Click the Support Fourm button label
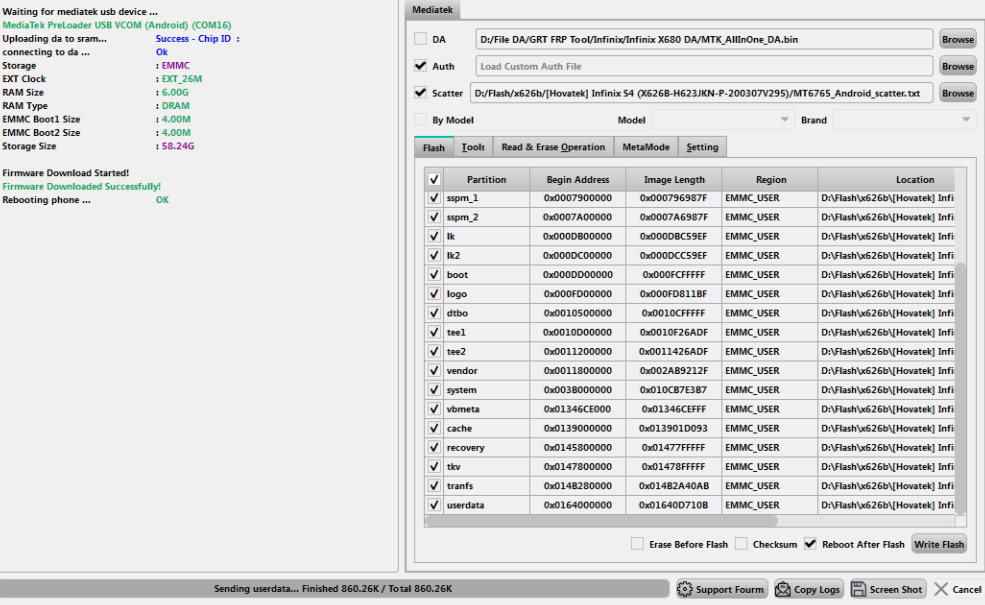Viewport: 985px width, 605px height. [x=729, y=589]
